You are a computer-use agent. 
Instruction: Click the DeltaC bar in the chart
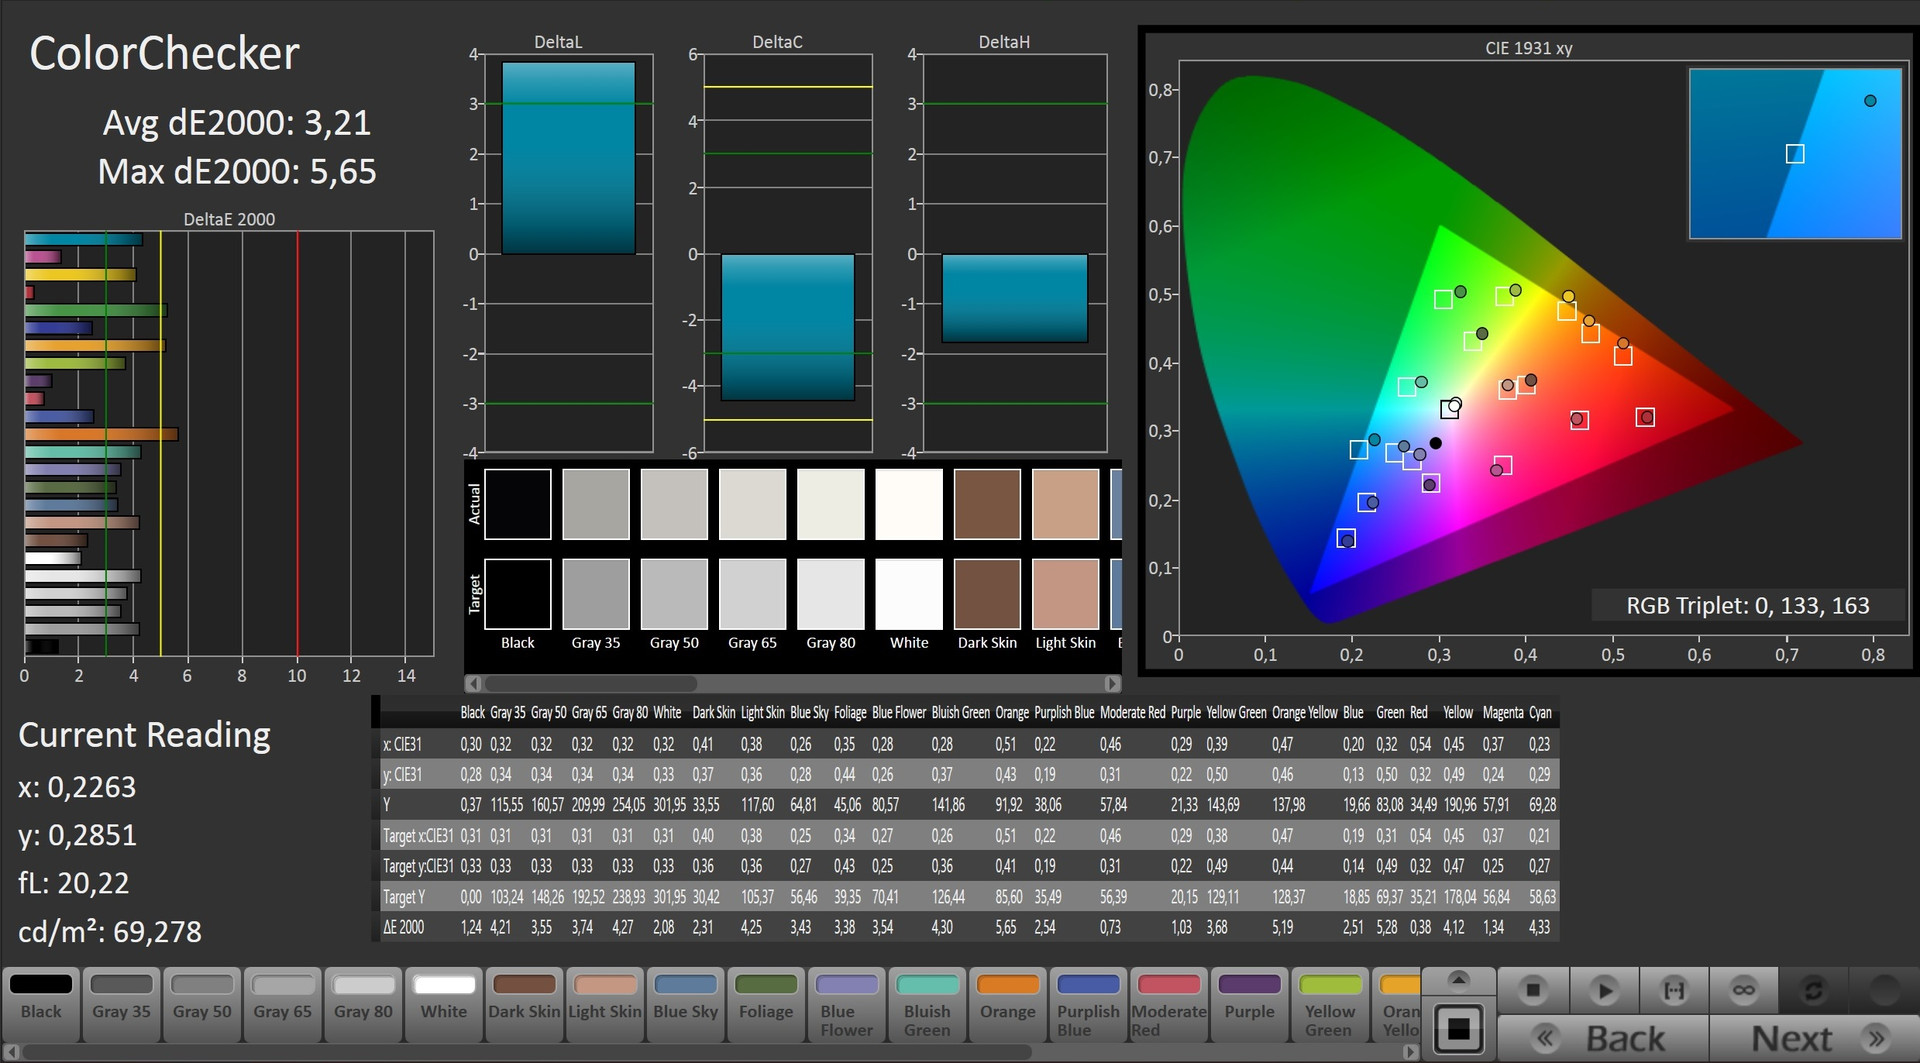coord(788,327)
